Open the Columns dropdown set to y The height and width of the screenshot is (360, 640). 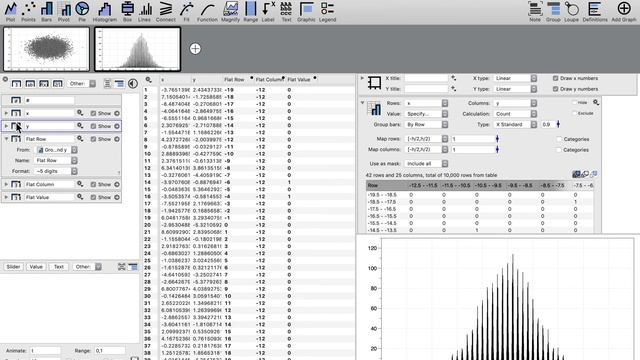point(515,103)
